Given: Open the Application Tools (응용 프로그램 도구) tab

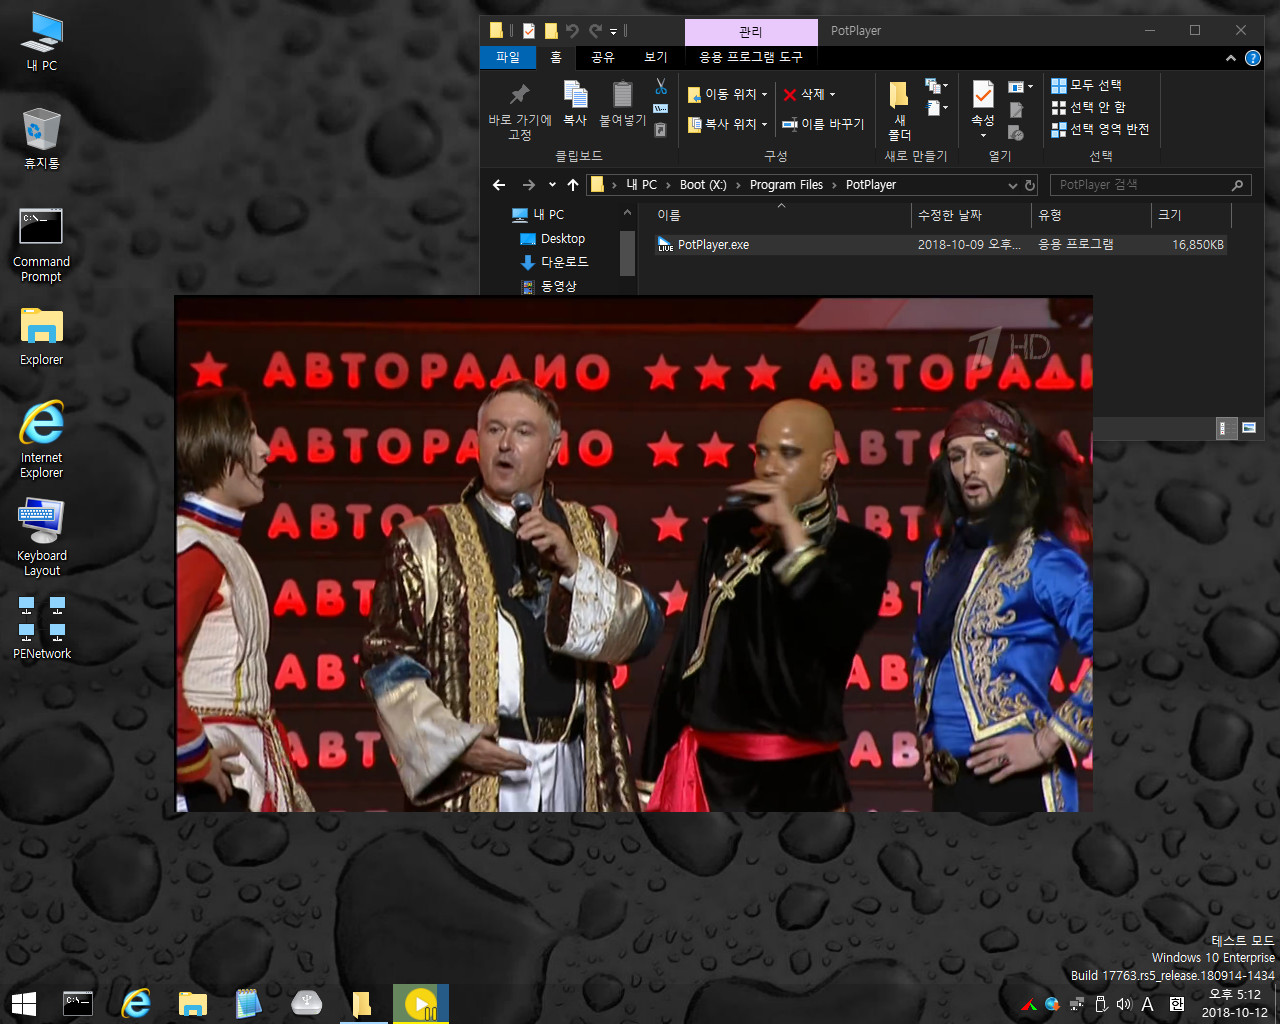Looking at the screenshot, I should click(x=751, y=58).
